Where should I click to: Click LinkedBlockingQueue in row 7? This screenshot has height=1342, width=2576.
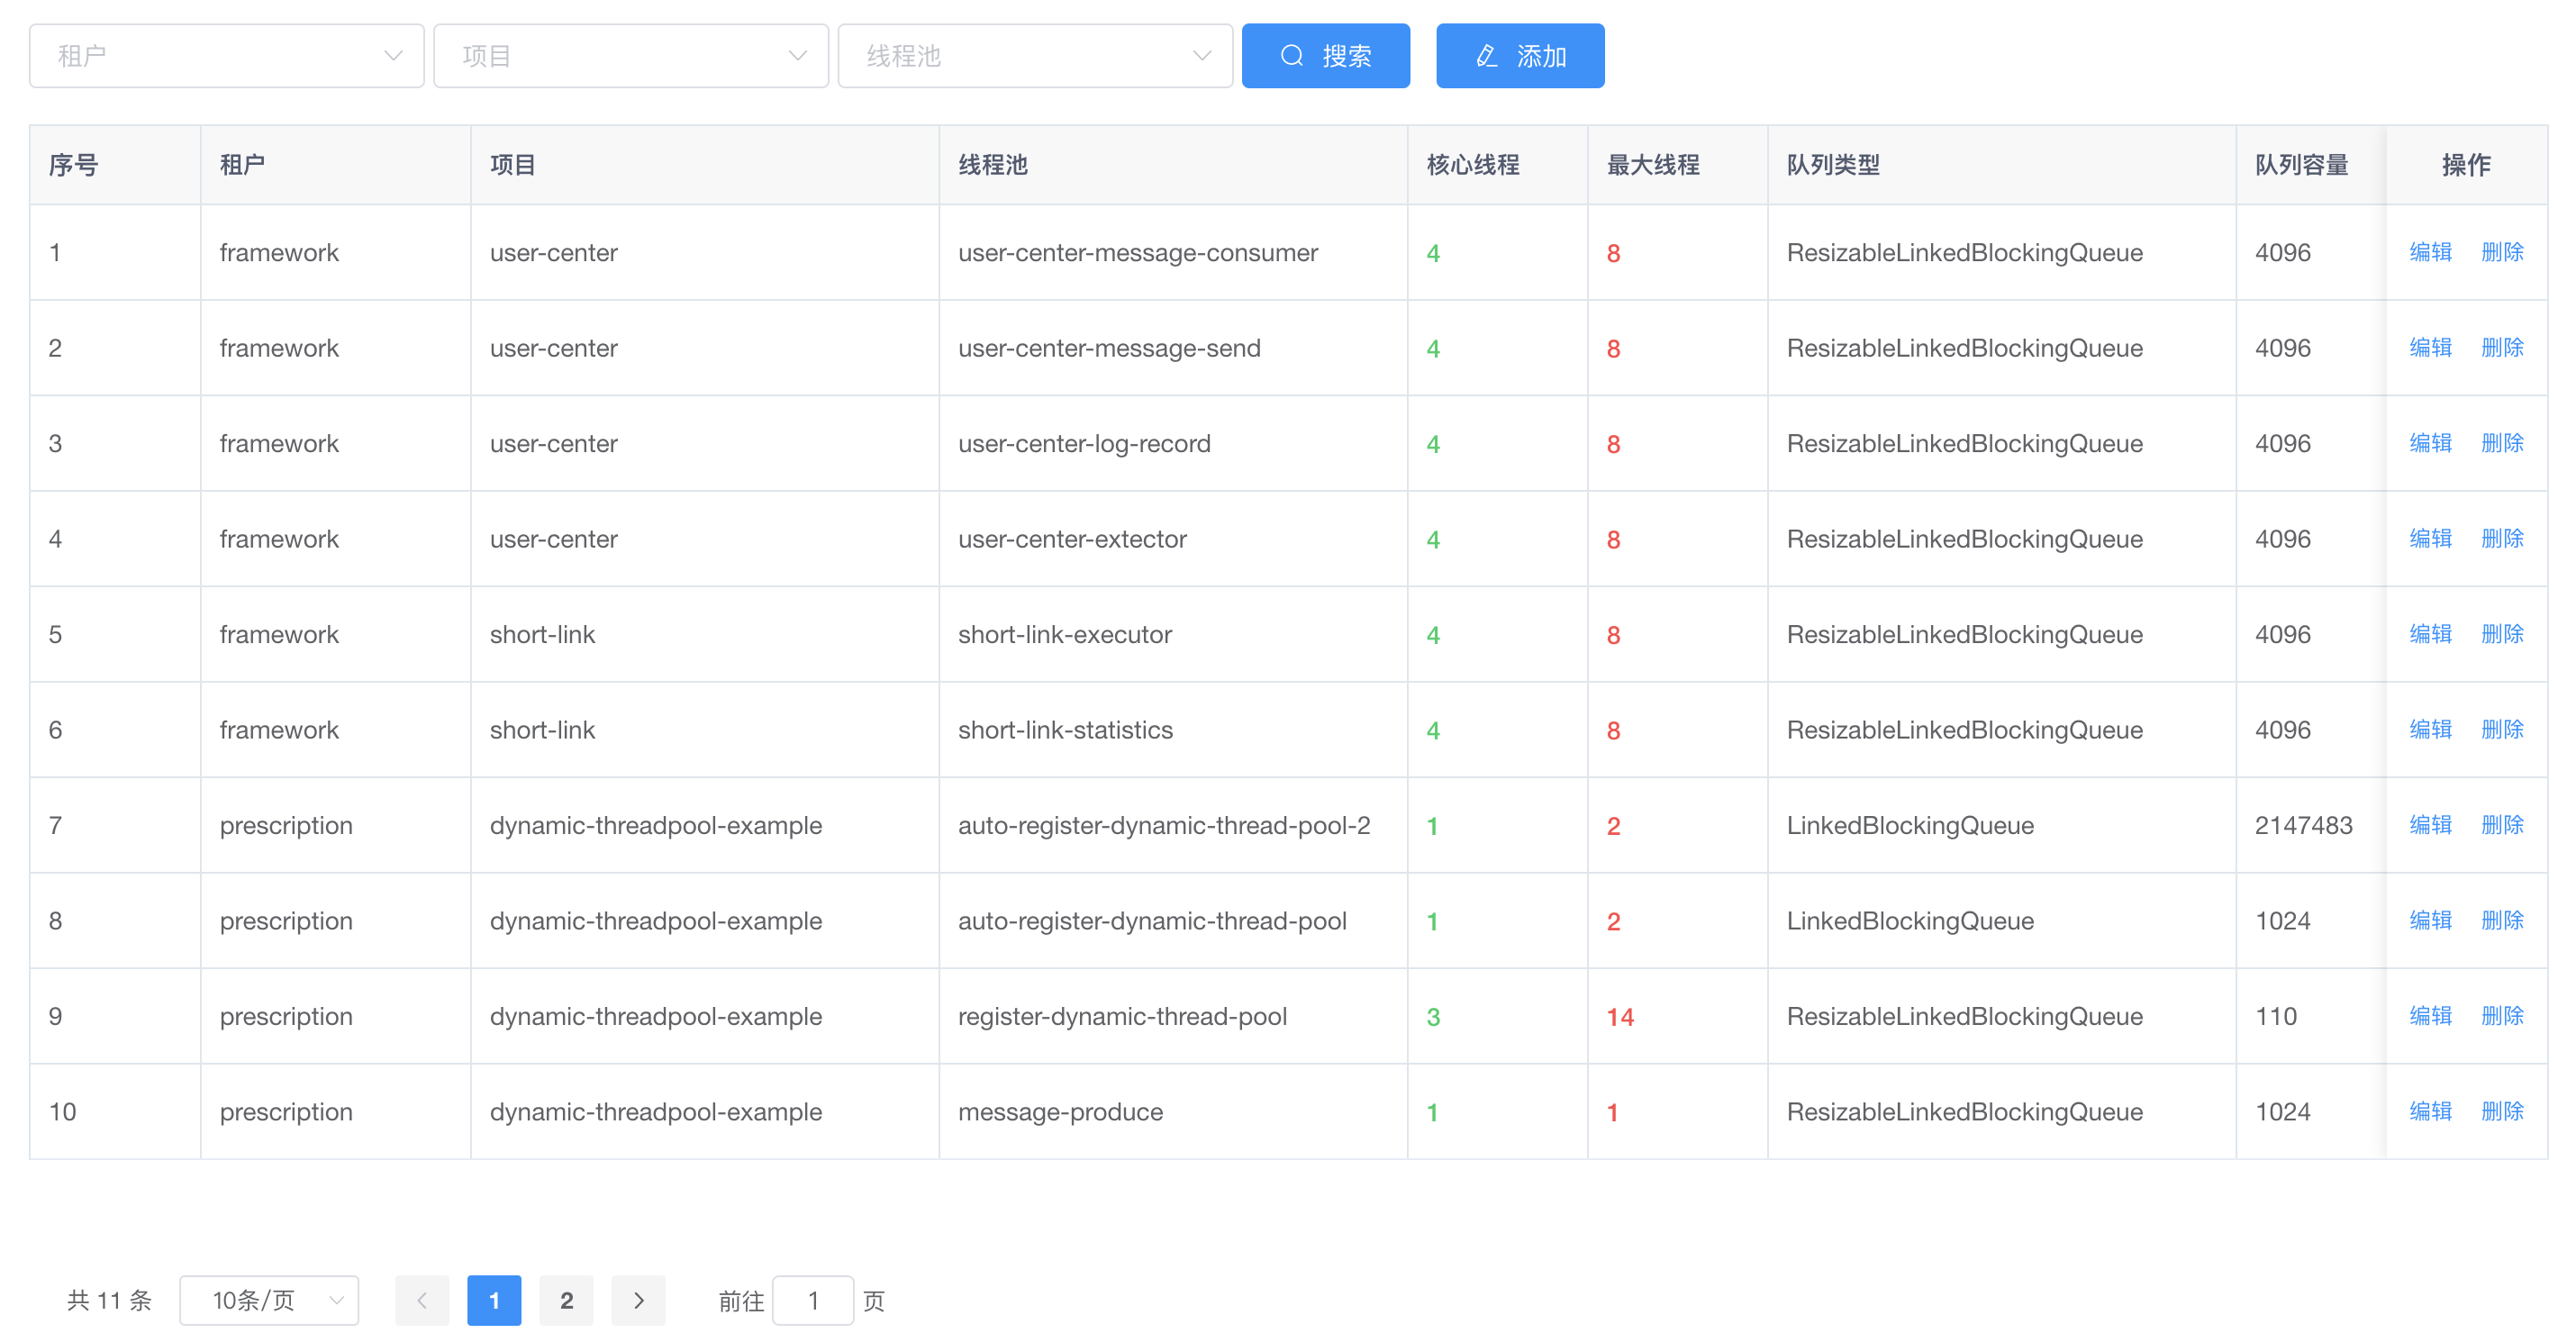point(1910,826)
